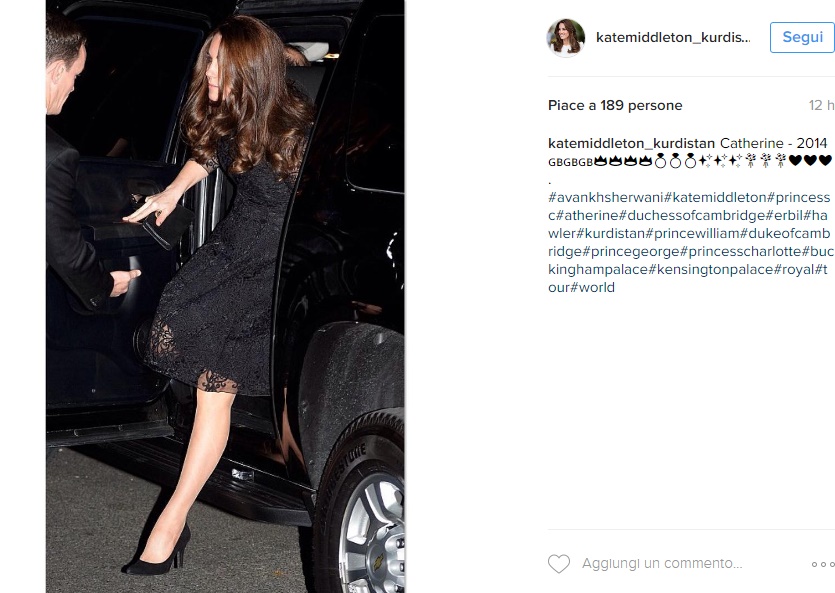Open the #avankhsherwani hashtag
Screen dimensions: 835x593
tap(605, 197)
